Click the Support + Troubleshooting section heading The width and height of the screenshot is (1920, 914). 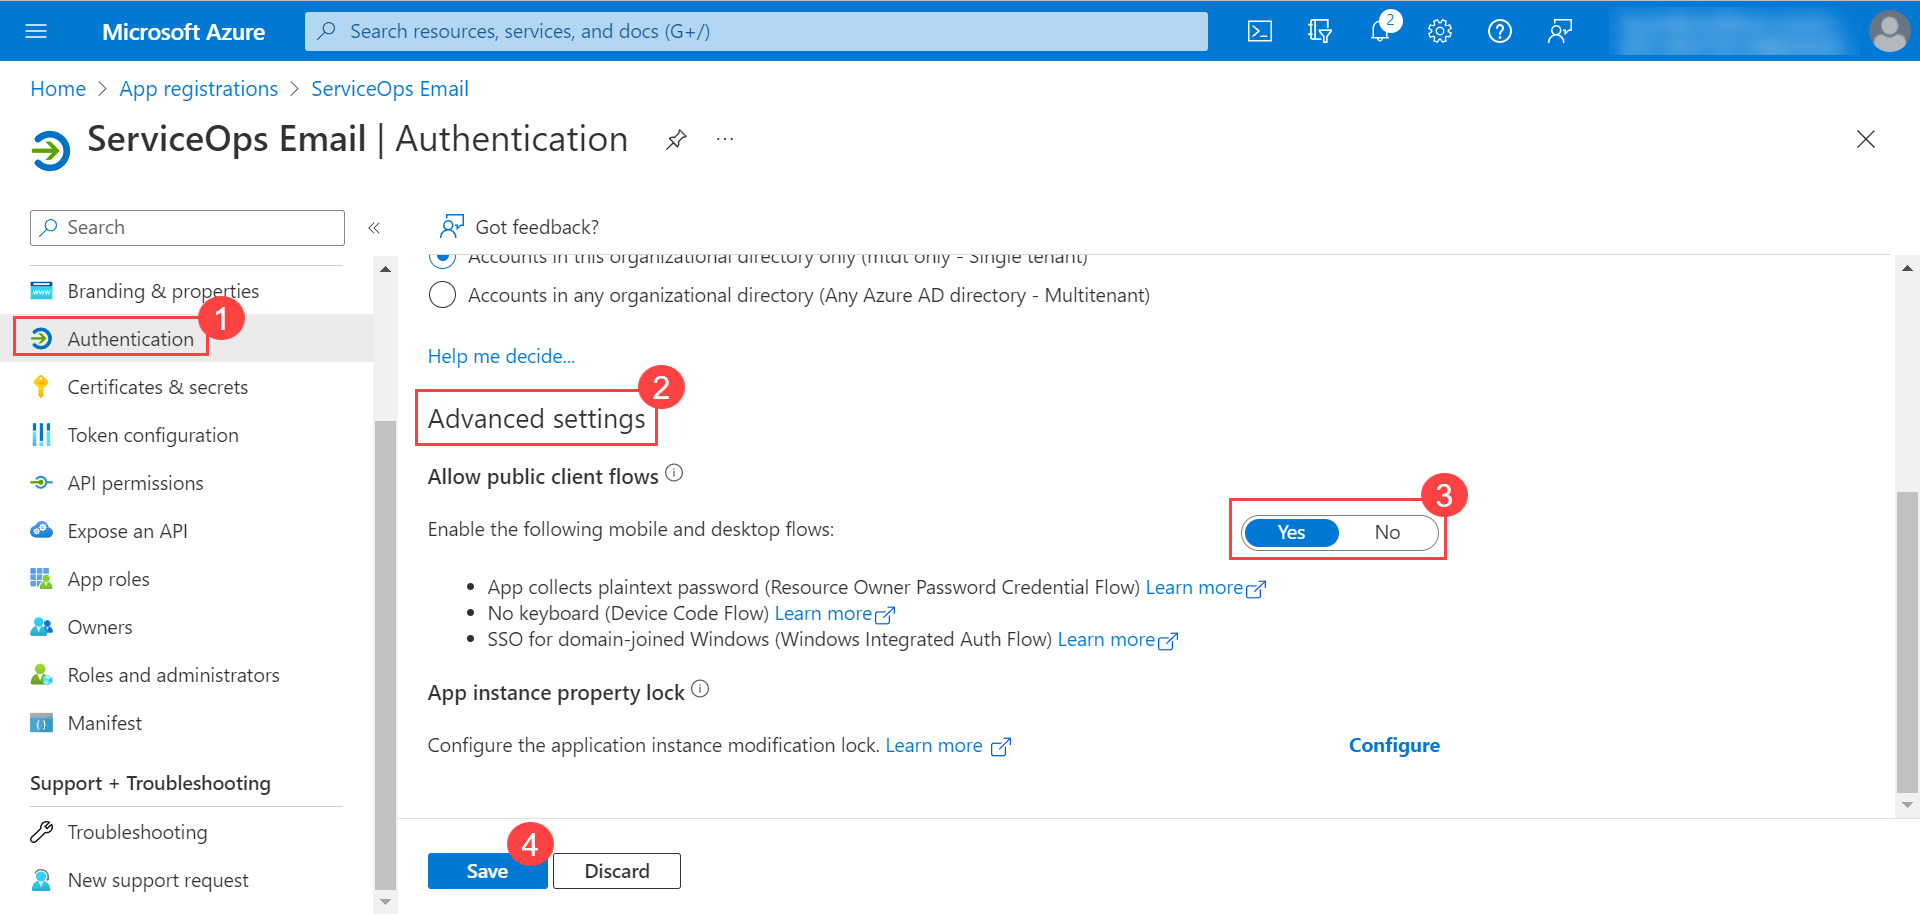(x=150, y=784)
